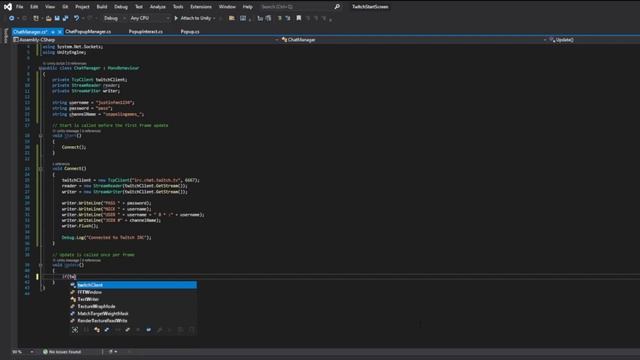Viewport: 640px width, 360px height.
Task: Select TextureWrapMode in the autocomplete list
Action: pos(133,307)
